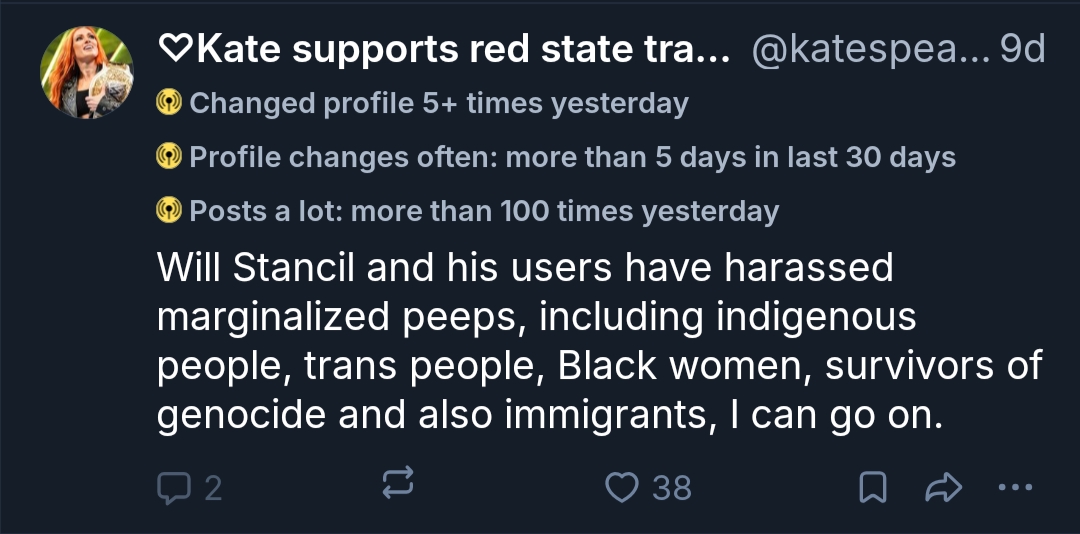Image resolution: width=1080 pixels, height=534 pixels.
Task: Share the post via the arrow icon
Action: (x=944, y=487)
